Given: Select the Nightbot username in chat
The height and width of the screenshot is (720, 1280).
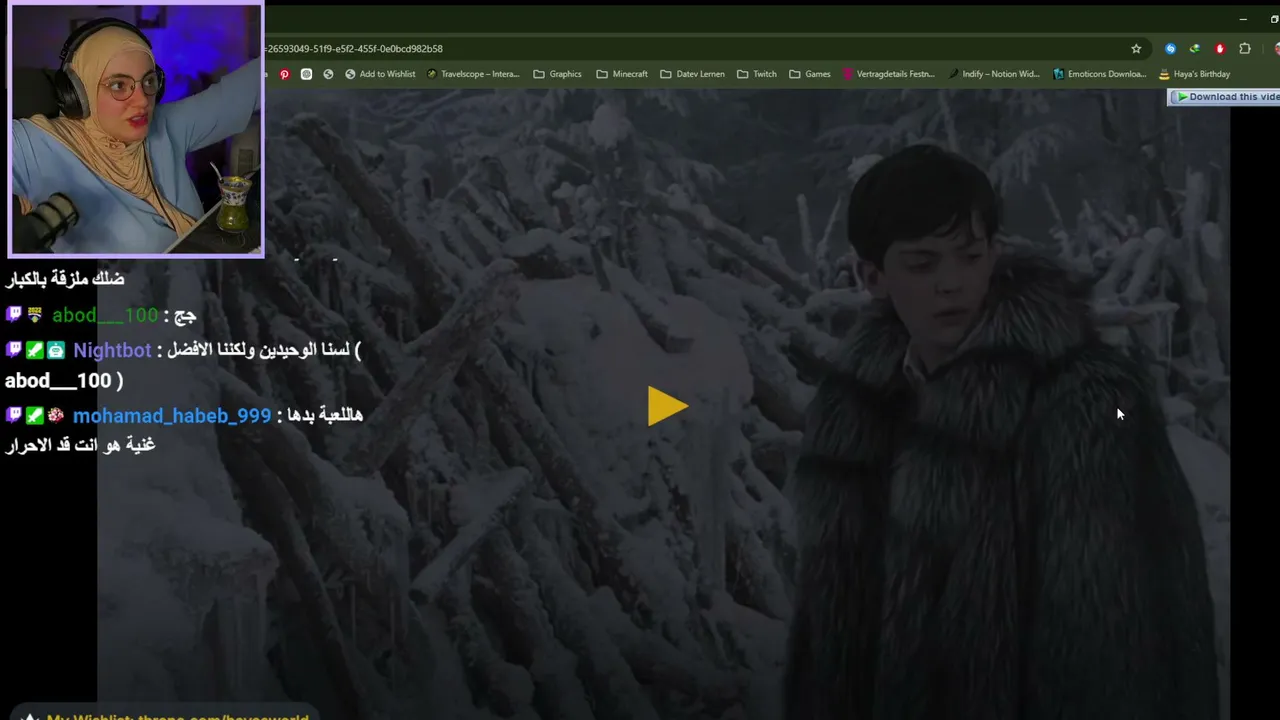Looking at the screenshot, I should [112, 351].
